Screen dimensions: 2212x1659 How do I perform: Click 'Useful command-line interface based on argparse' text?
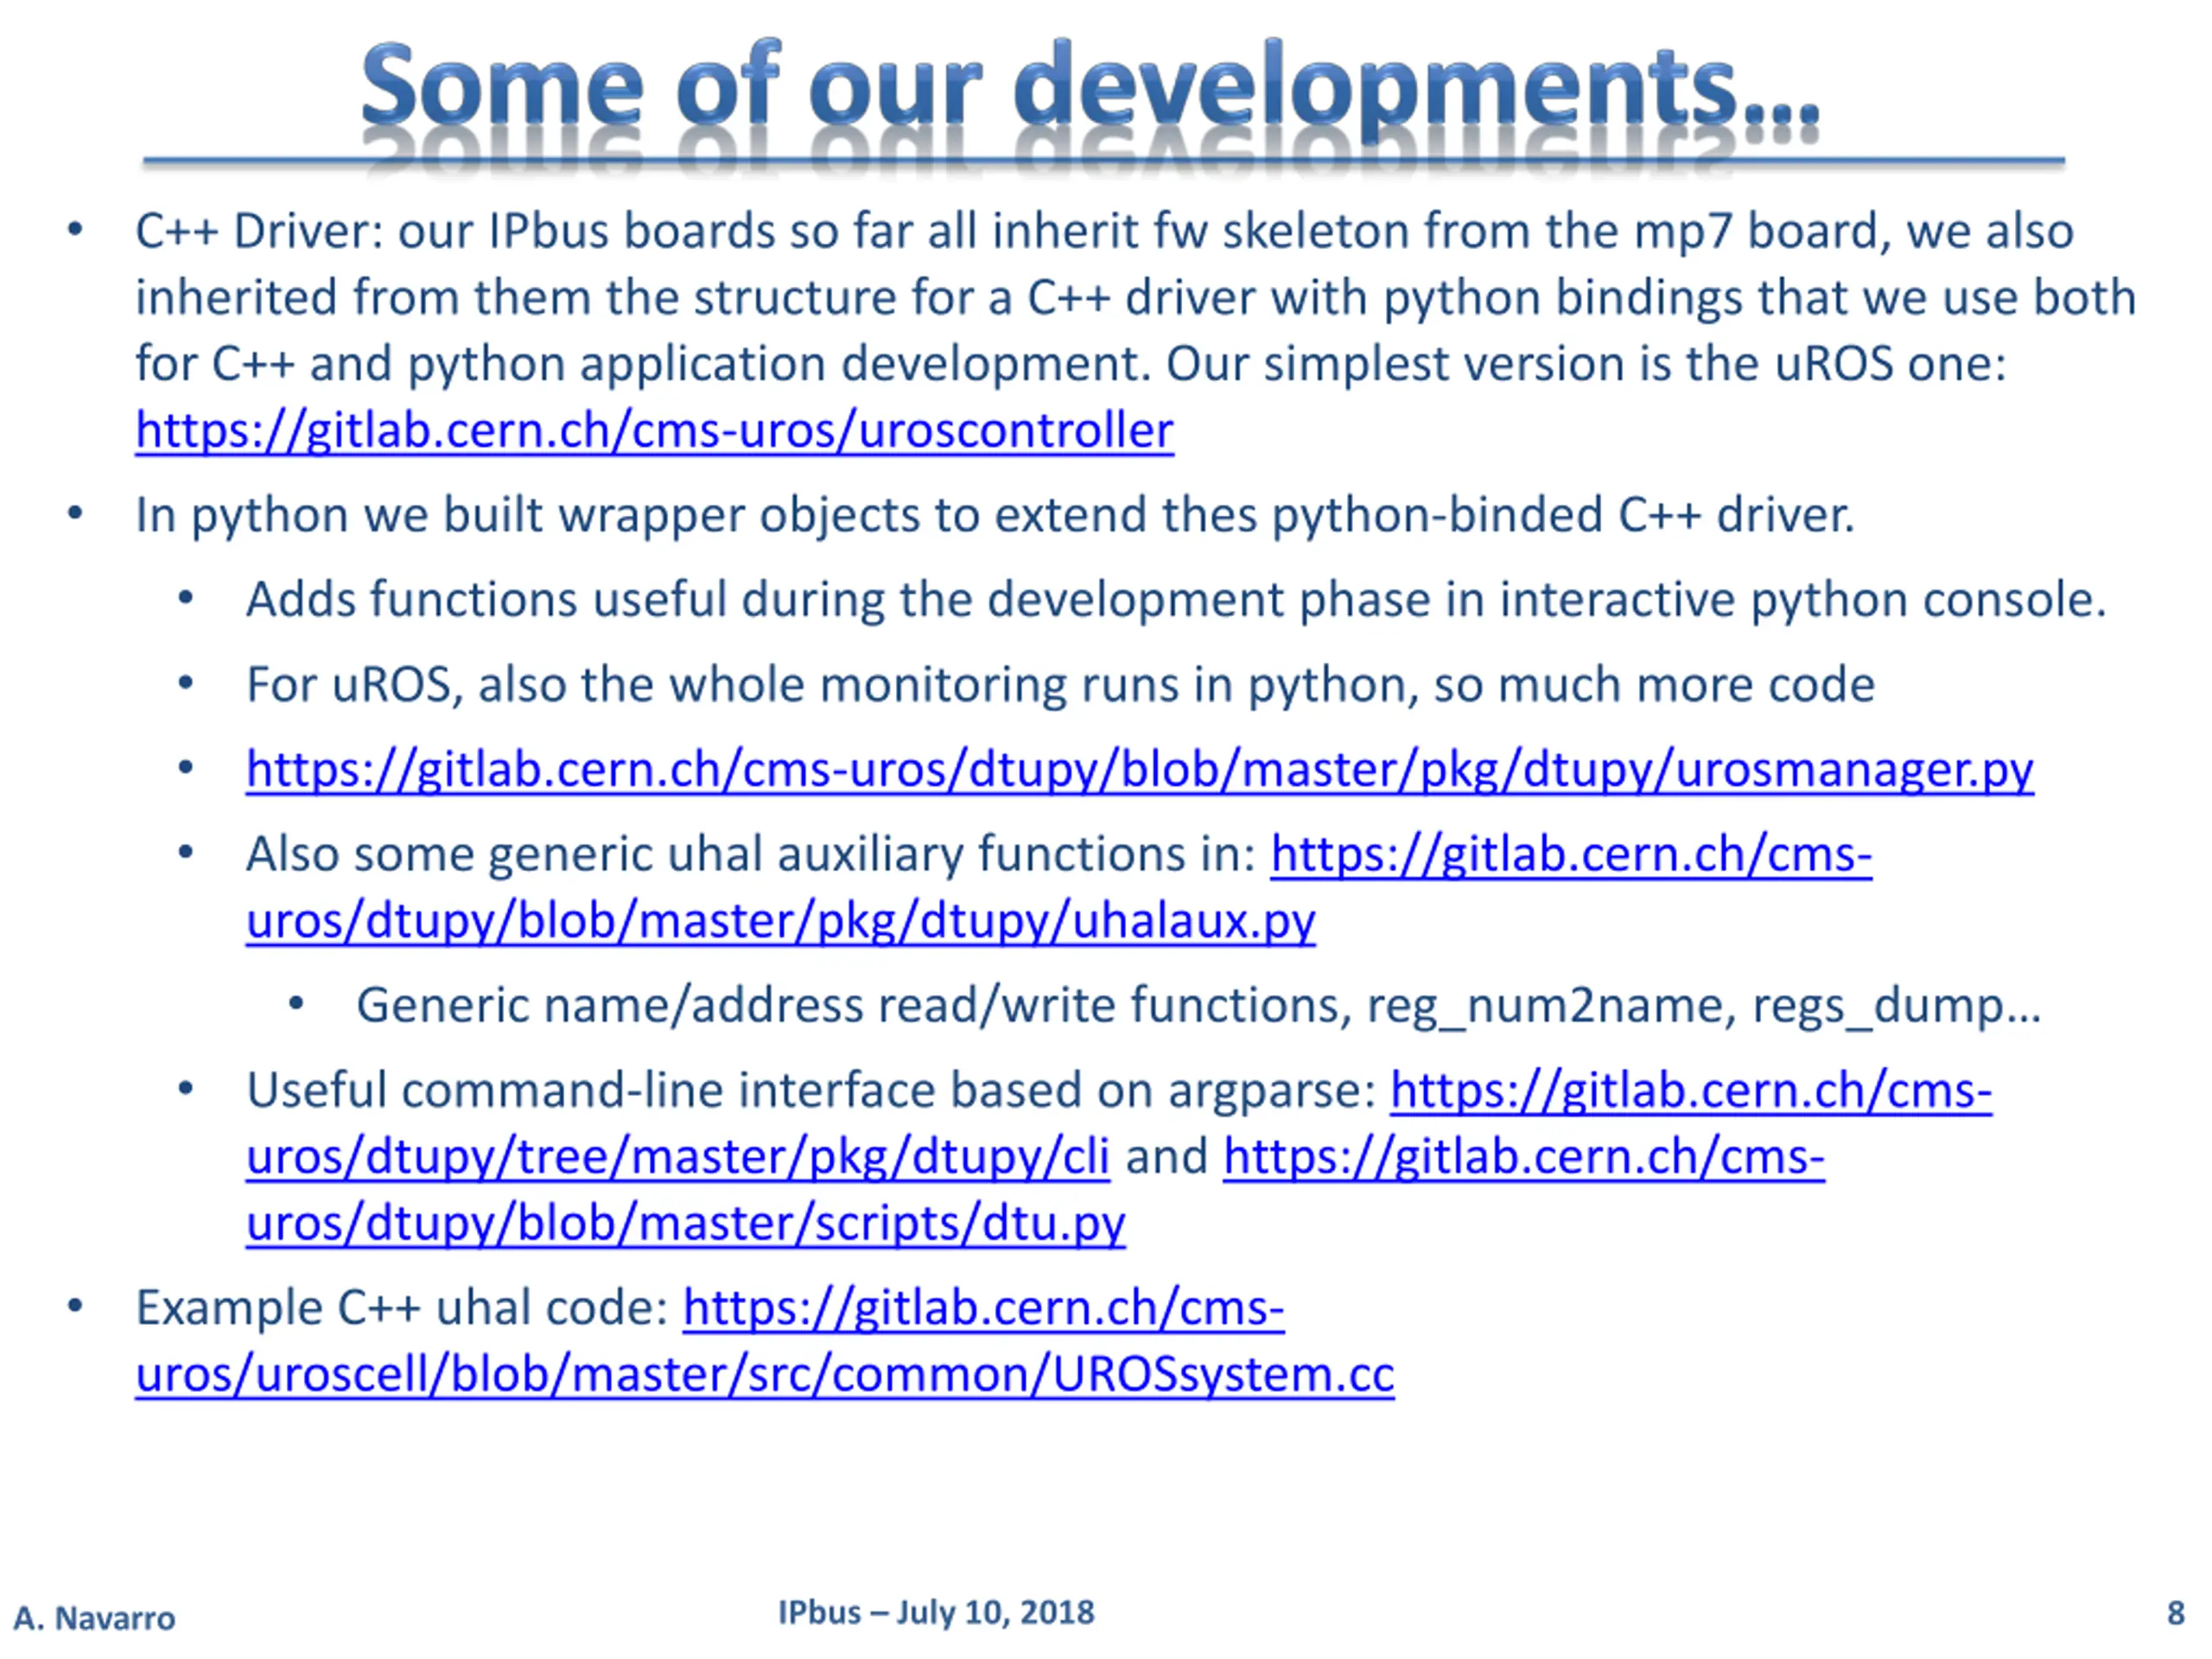812,1091
